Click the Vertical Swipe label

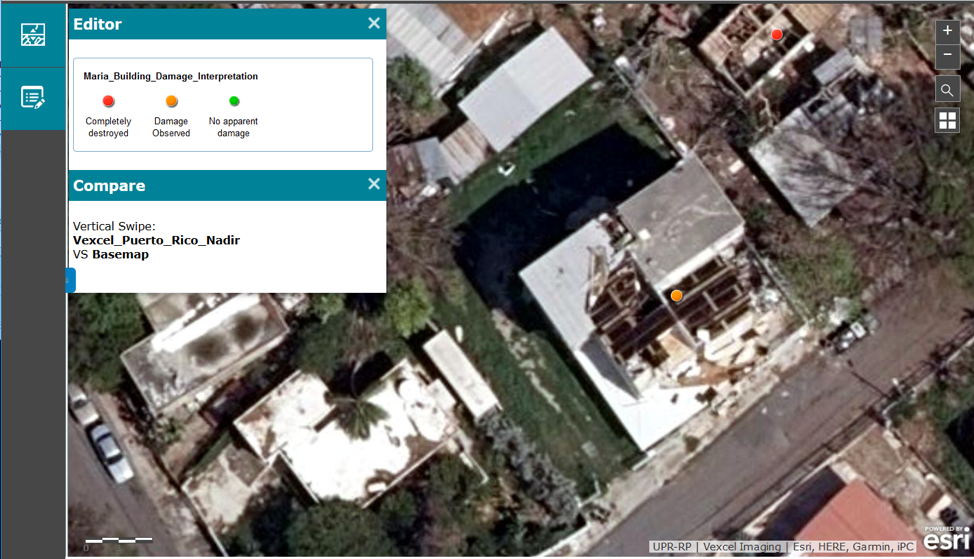tap(114, 226)
